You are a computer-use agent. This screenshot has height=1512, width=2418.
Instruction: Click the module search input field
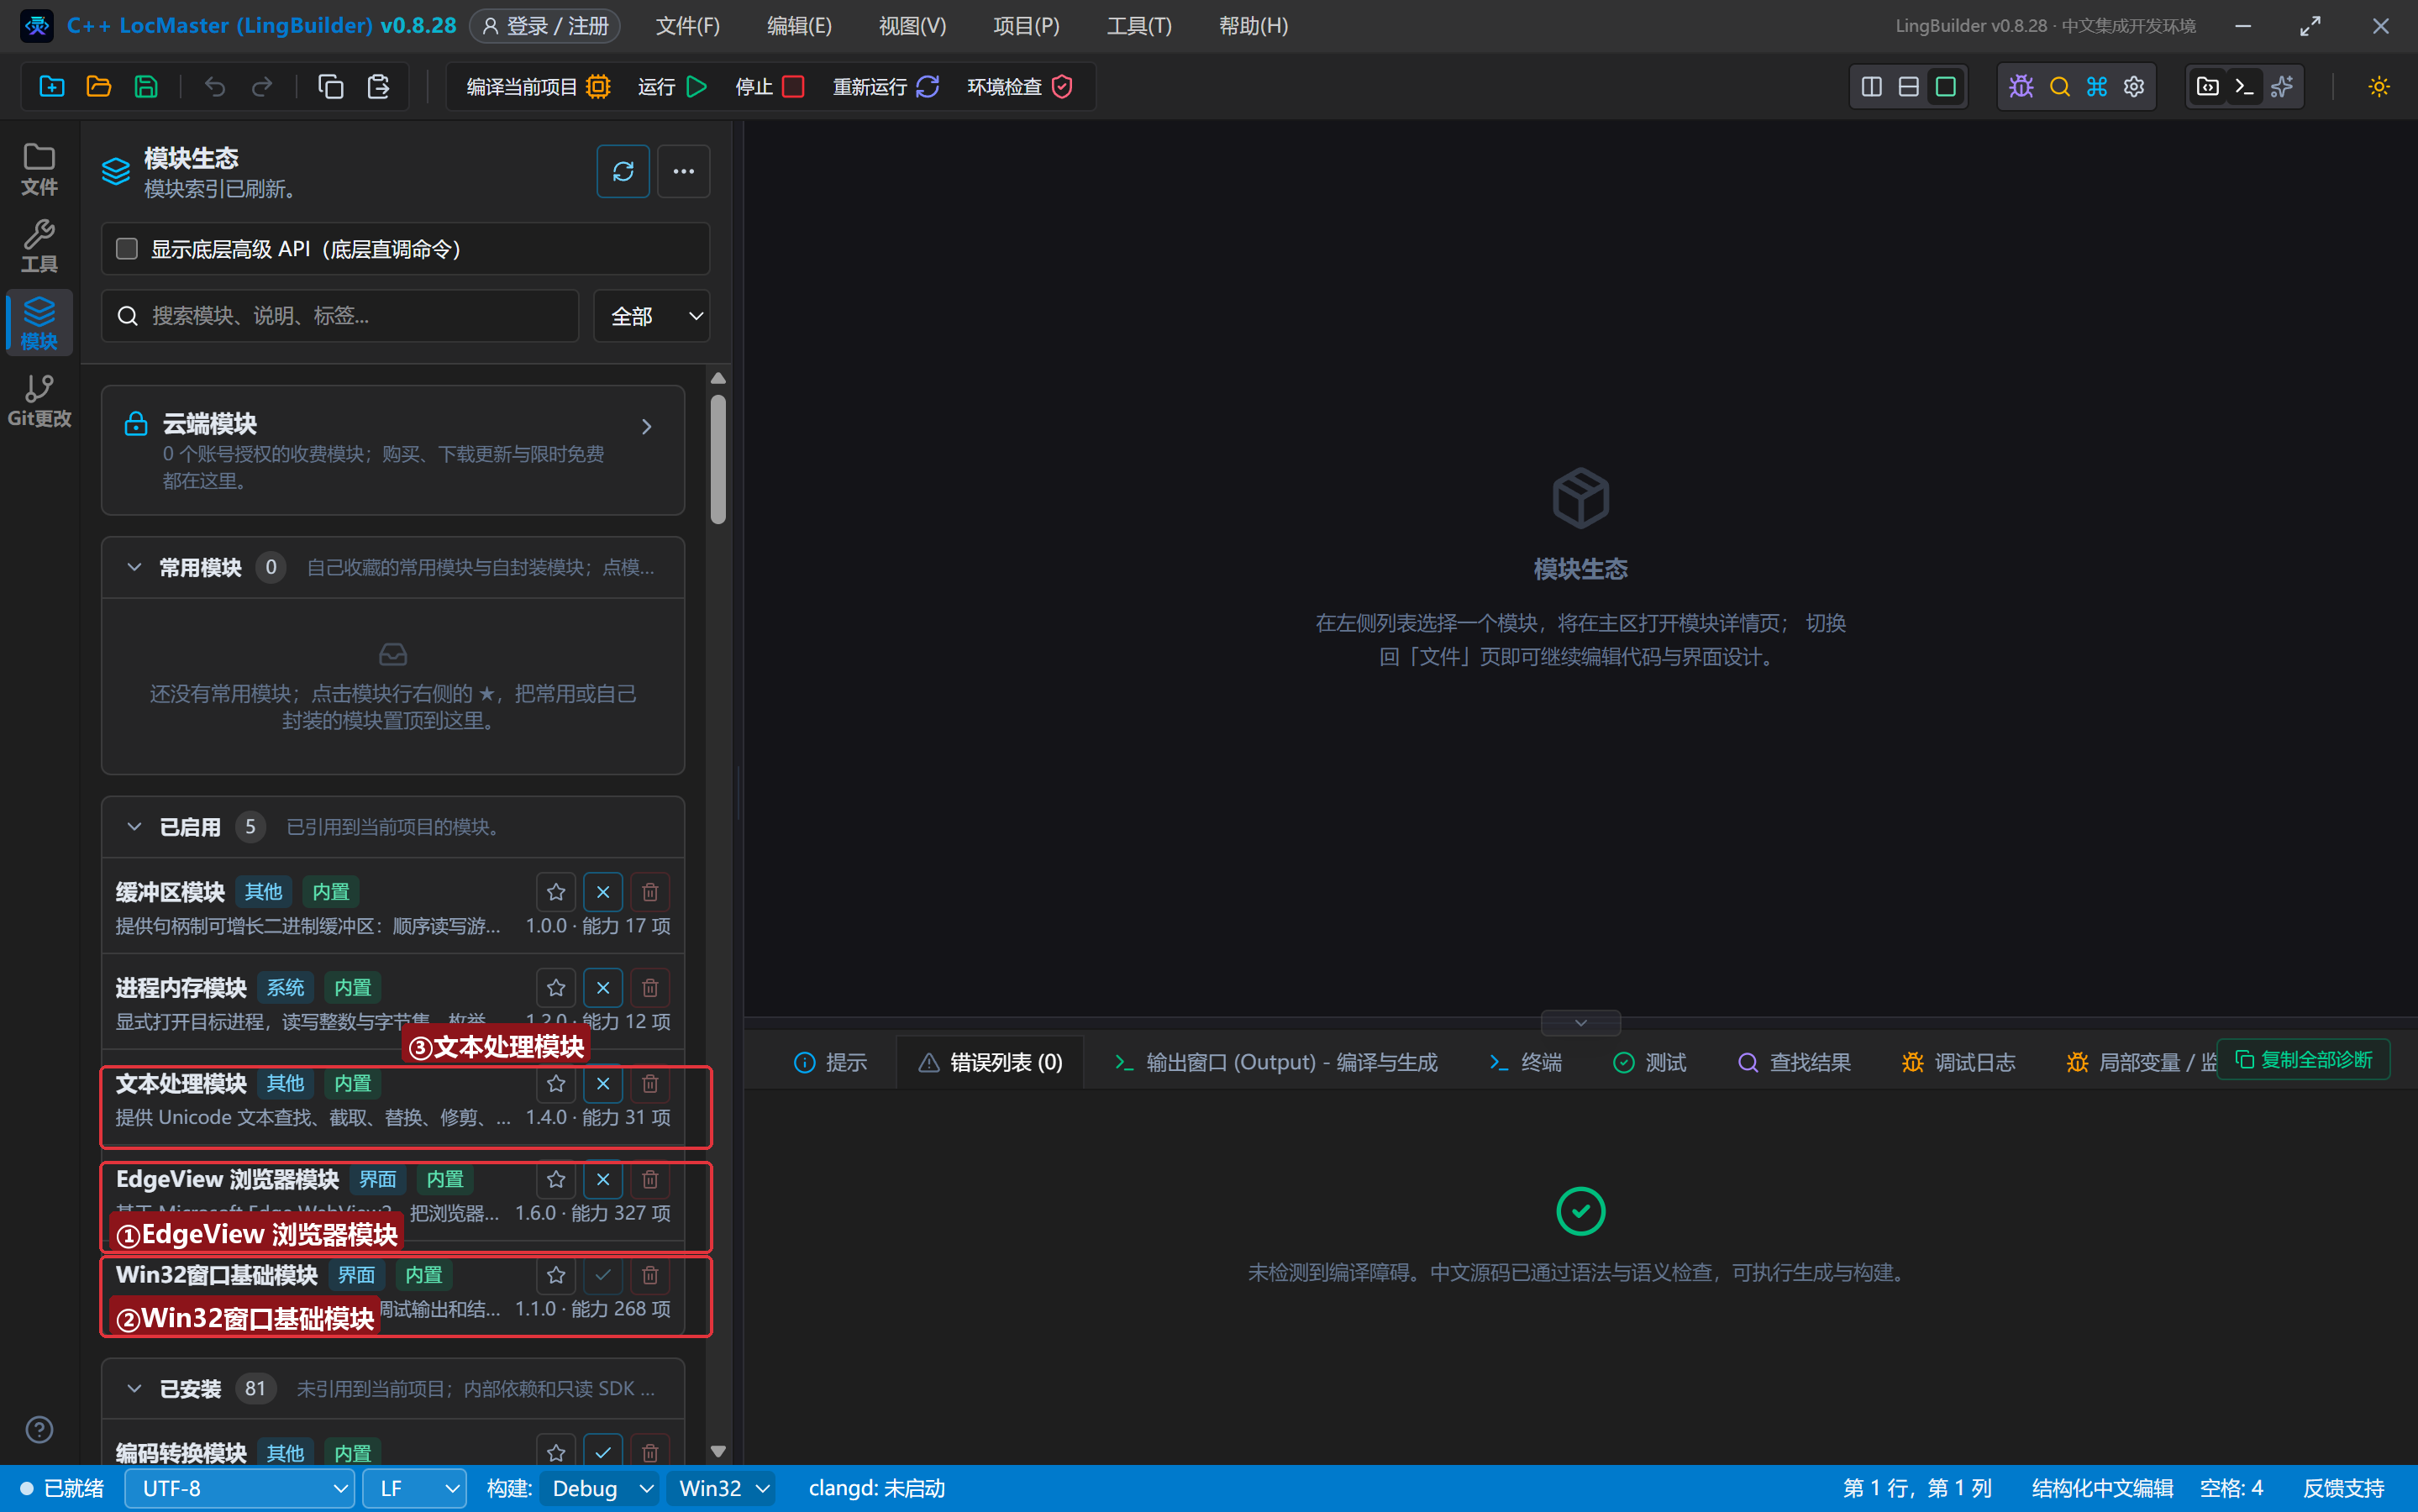click(340, 316)
